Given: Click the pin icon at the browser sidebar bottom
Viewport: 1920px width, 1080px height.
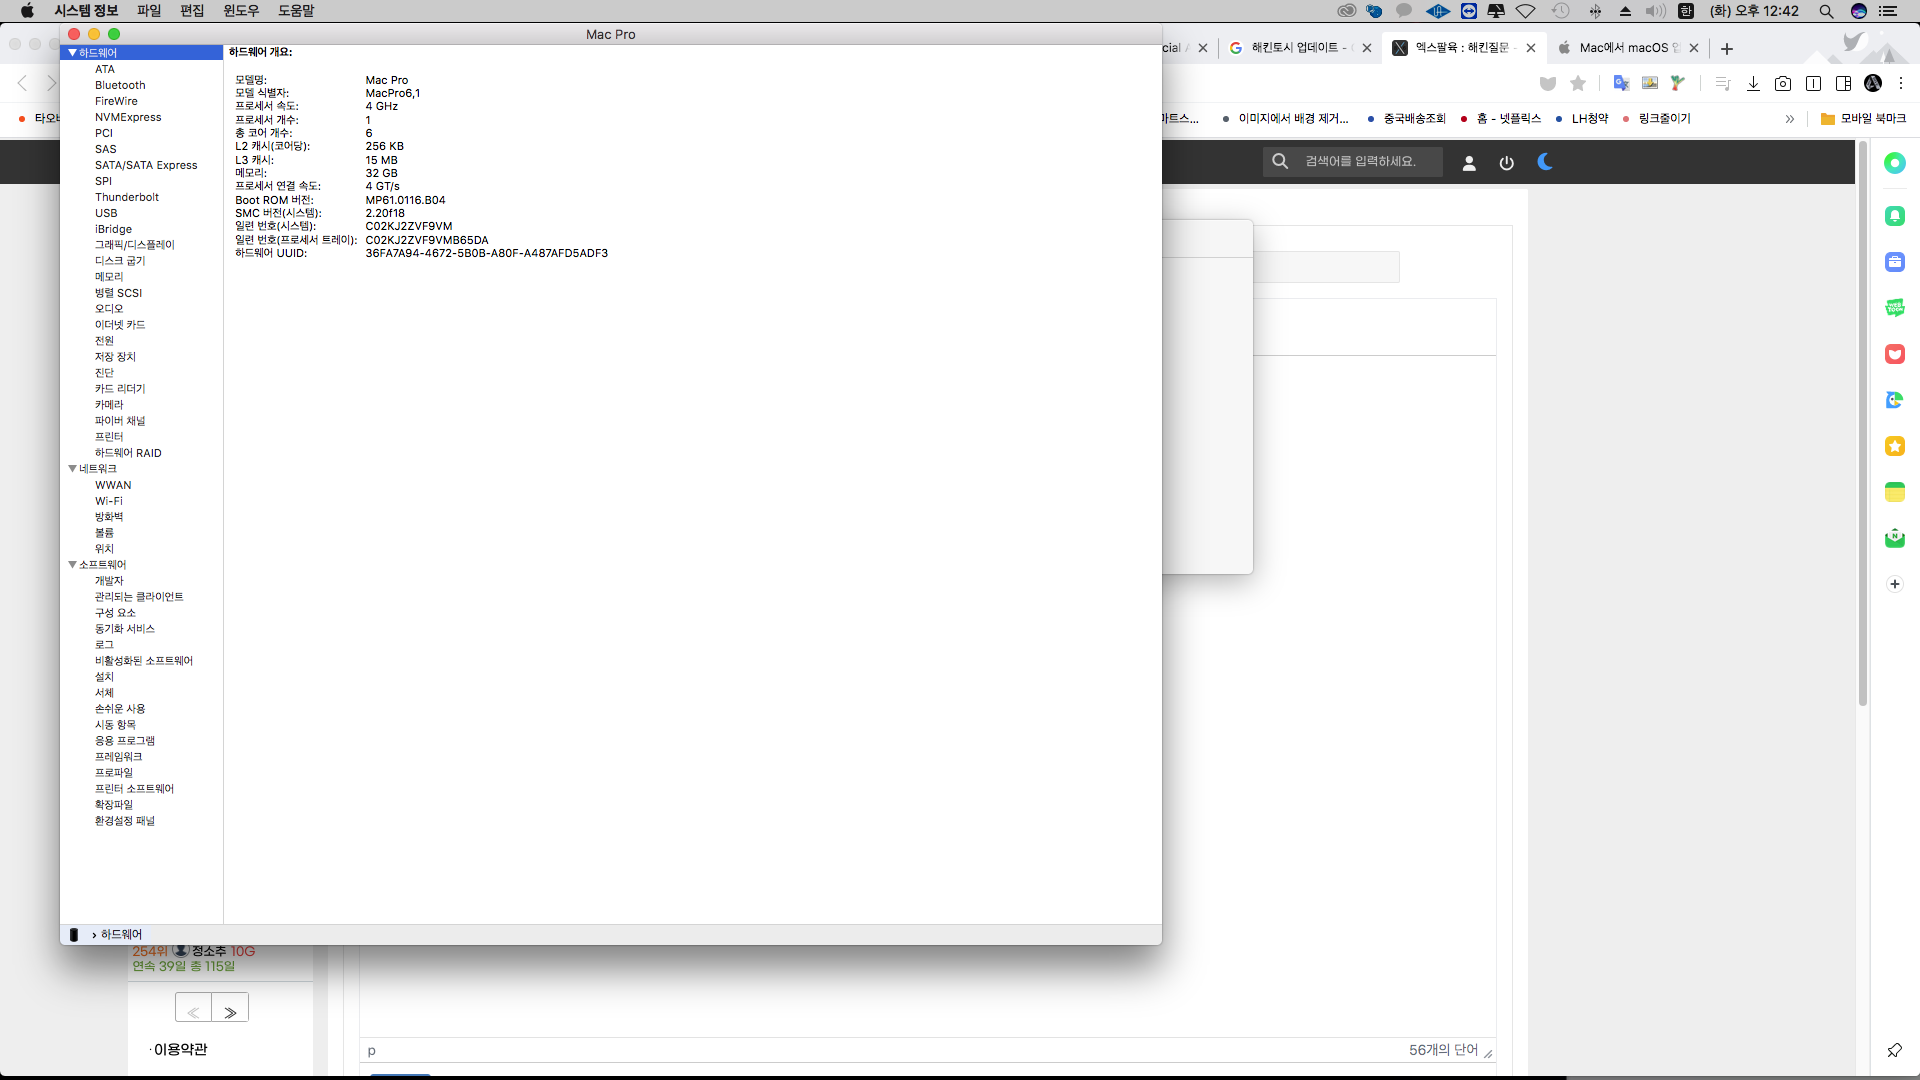Looking at the screenshot, I should tap(1895, 1050).
